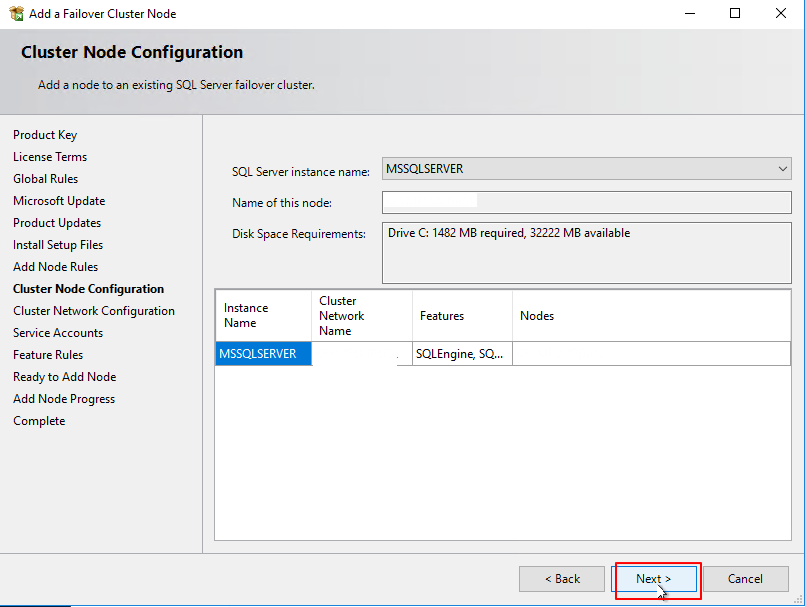Image resolution: width=805 pixels, height=607 pixels.
Task: Select License Terms step in sidebar
Action: [x=50, y=157]
